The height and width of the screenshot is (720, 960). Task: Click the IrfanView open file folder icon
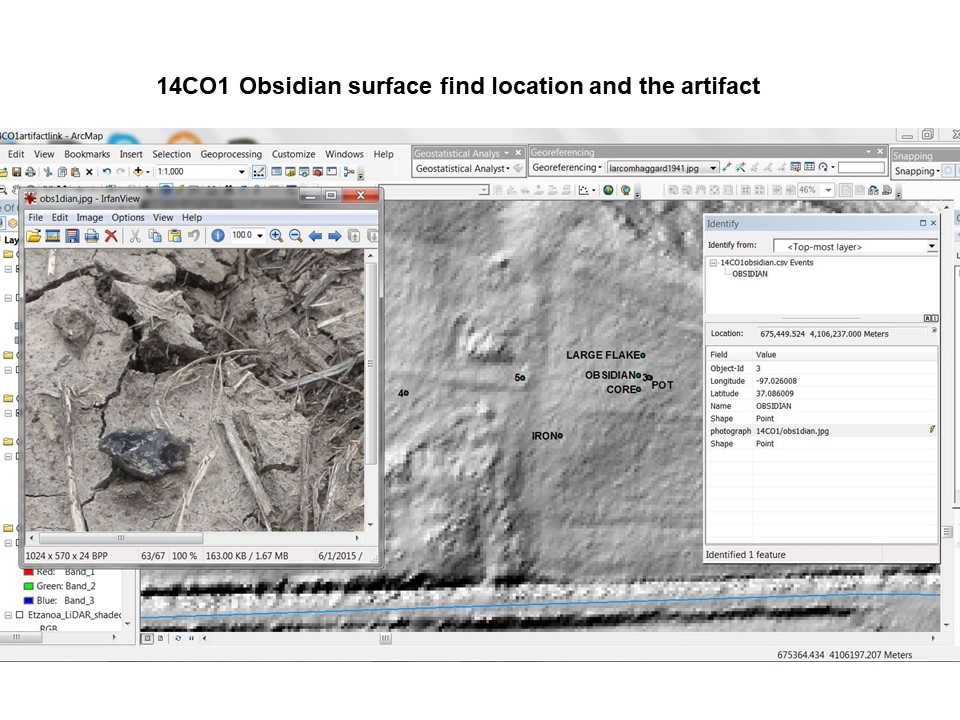pyautogui.click(x=33, y=236)
